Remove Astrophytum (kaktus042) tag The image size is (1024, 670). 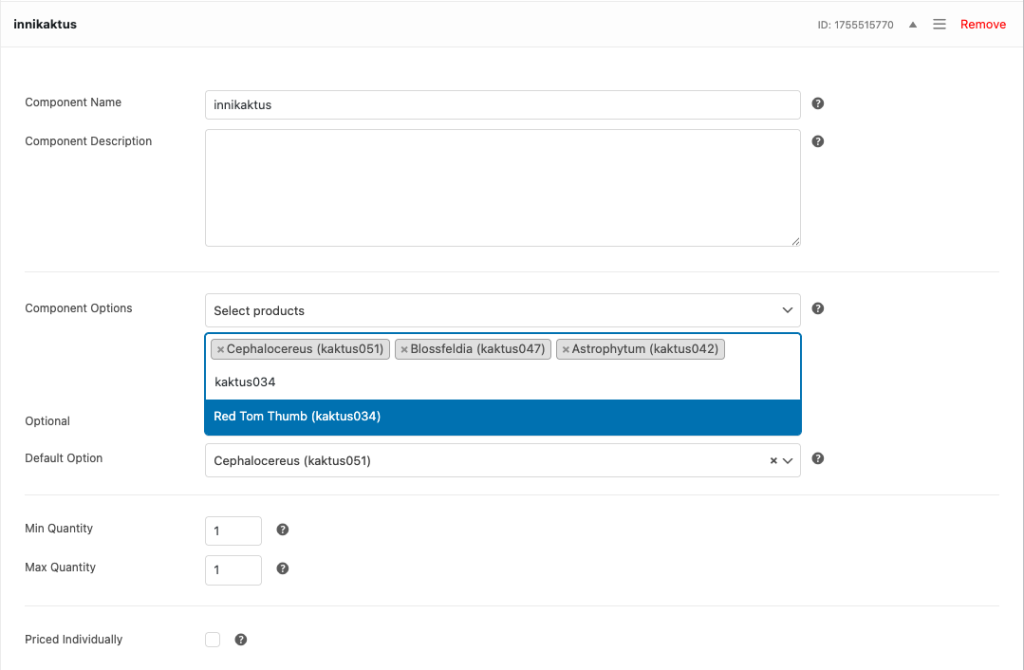(565, 350)
